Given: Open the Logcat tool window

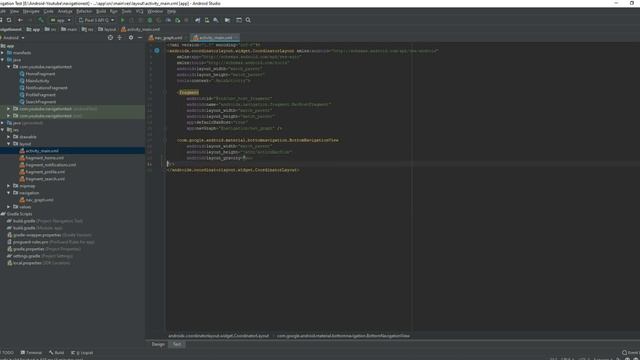Looking at the screenshot, I should click(82, 353).
